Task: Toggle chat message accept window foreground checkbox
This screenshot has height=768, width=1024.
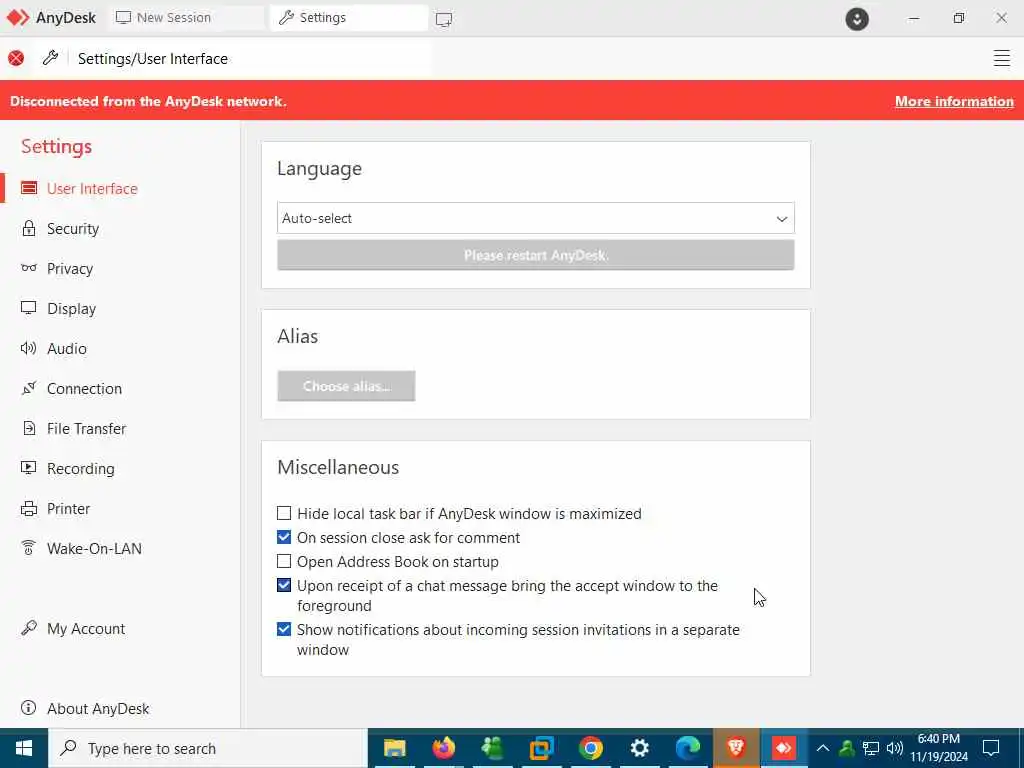Action: click(x=284, y=585)
